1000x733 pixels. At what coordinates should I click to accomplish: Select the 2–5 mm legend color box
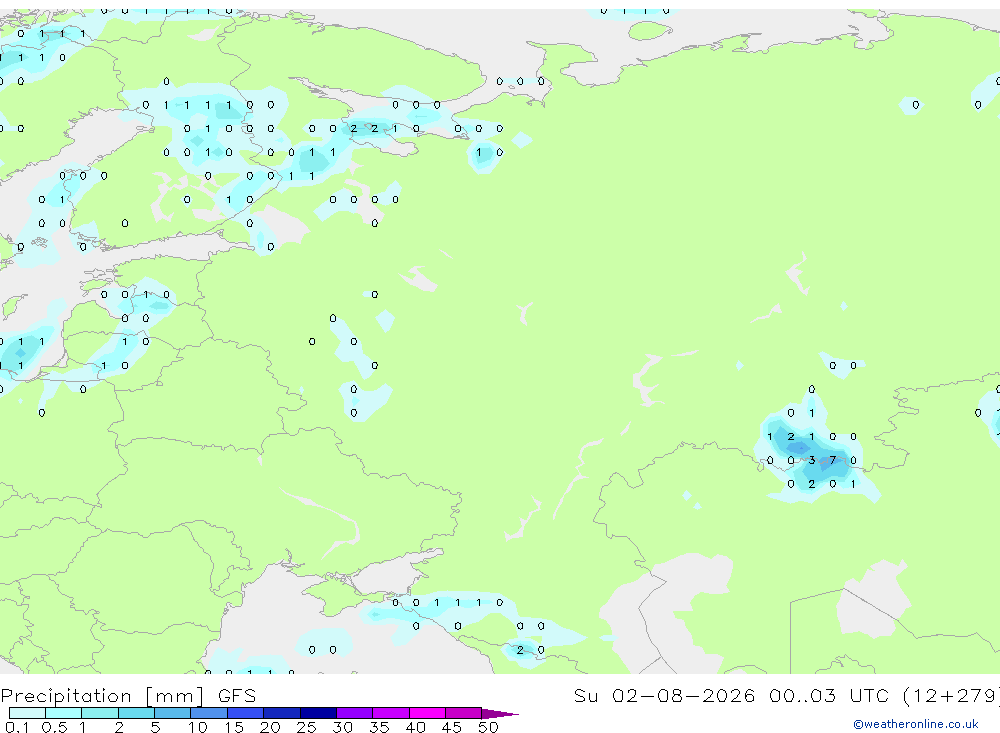[136, 713]
